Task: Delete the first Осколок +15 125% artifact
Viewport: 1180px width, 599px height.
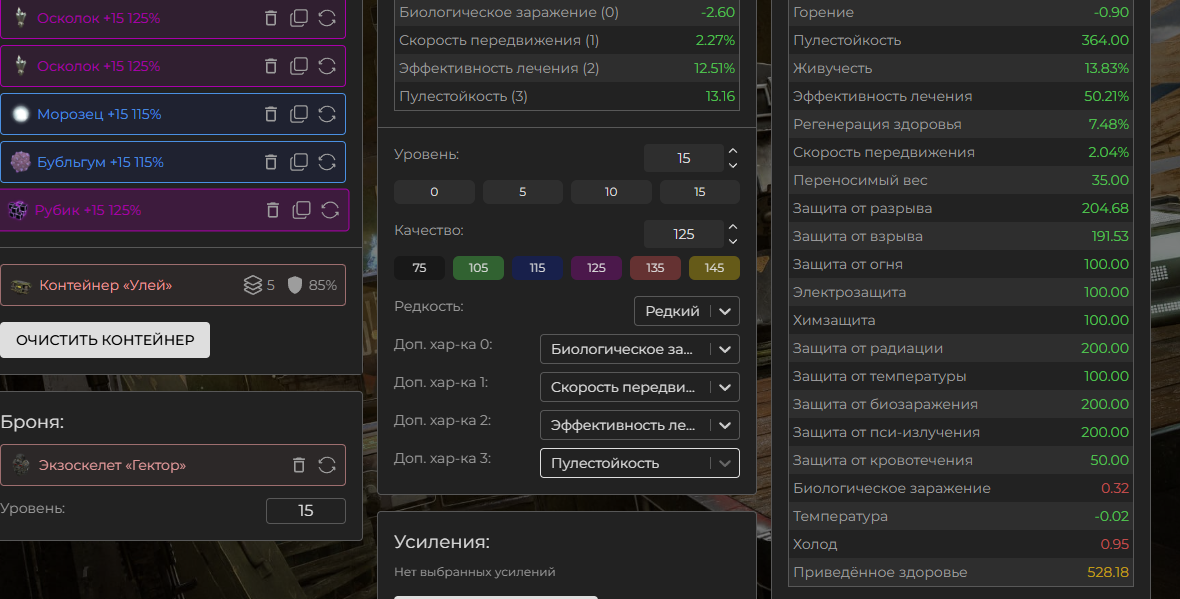Action: [x=271, y=18]
